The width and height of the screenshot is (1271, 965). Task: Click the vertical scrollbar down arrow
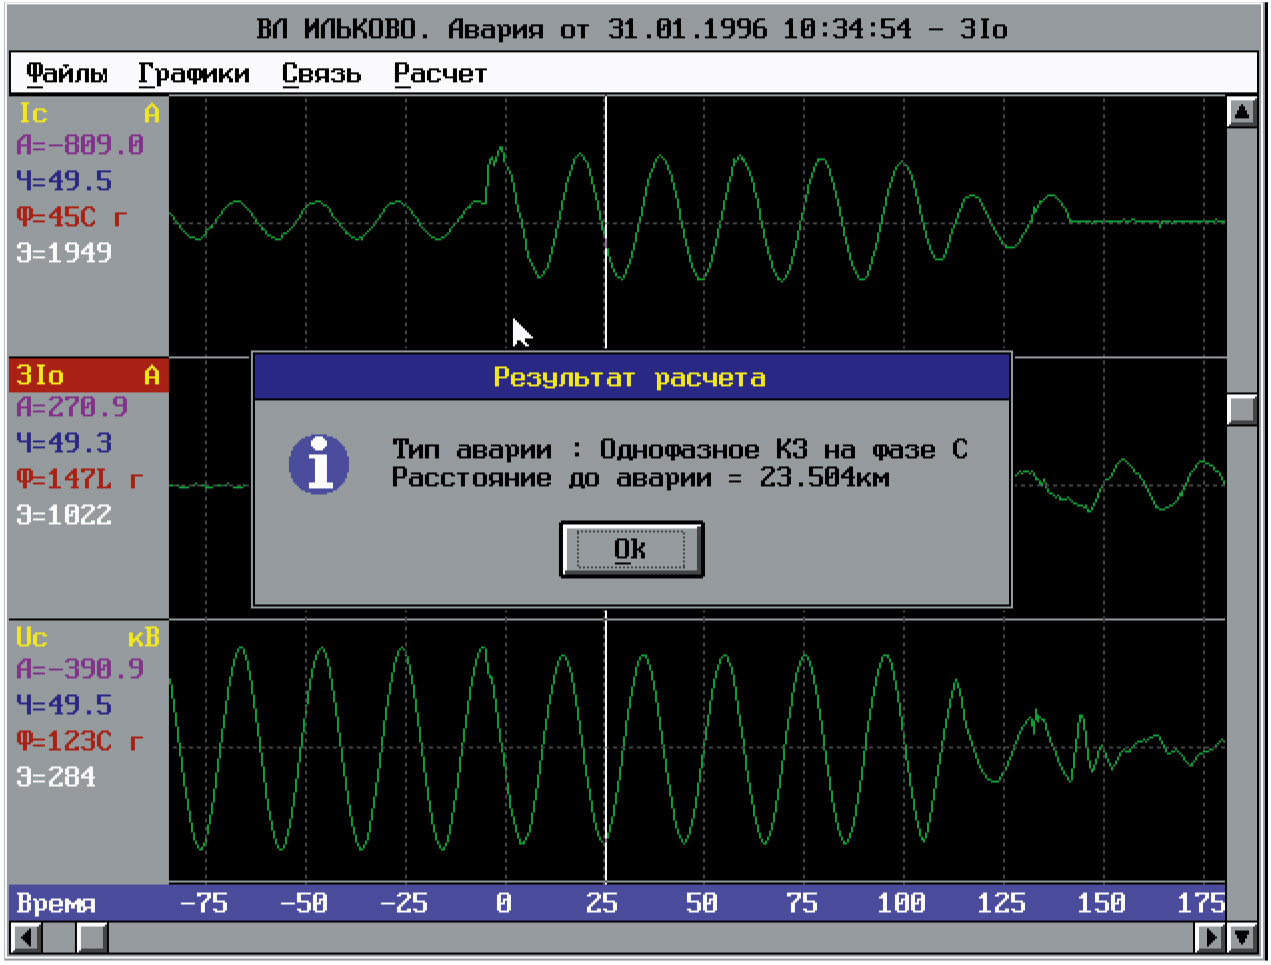[x=1241, y=937]
